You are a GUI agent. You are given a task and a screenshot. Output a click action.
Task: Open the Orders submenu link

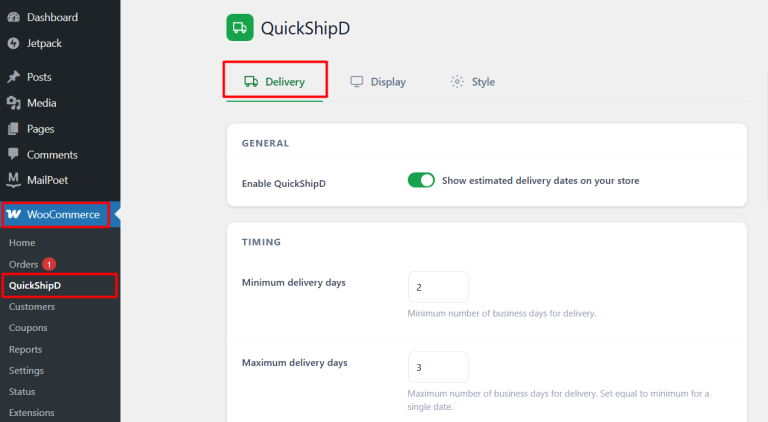pyautogui.click(x=24, y=264)
